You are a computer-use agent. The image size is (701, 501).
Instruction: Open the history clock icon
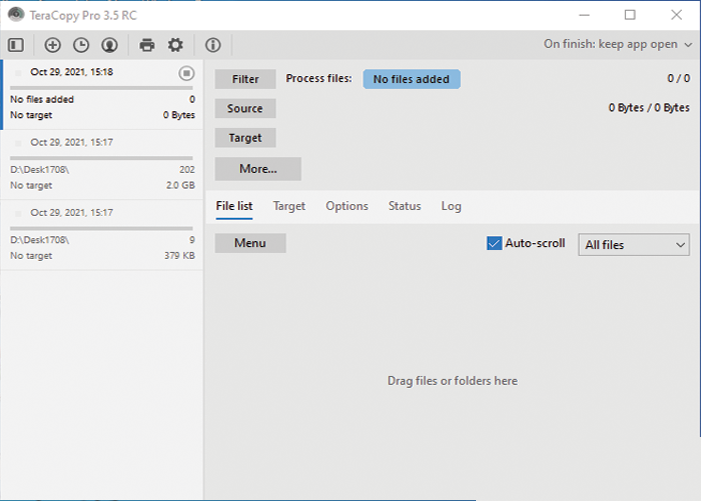[x=81, y=45]
